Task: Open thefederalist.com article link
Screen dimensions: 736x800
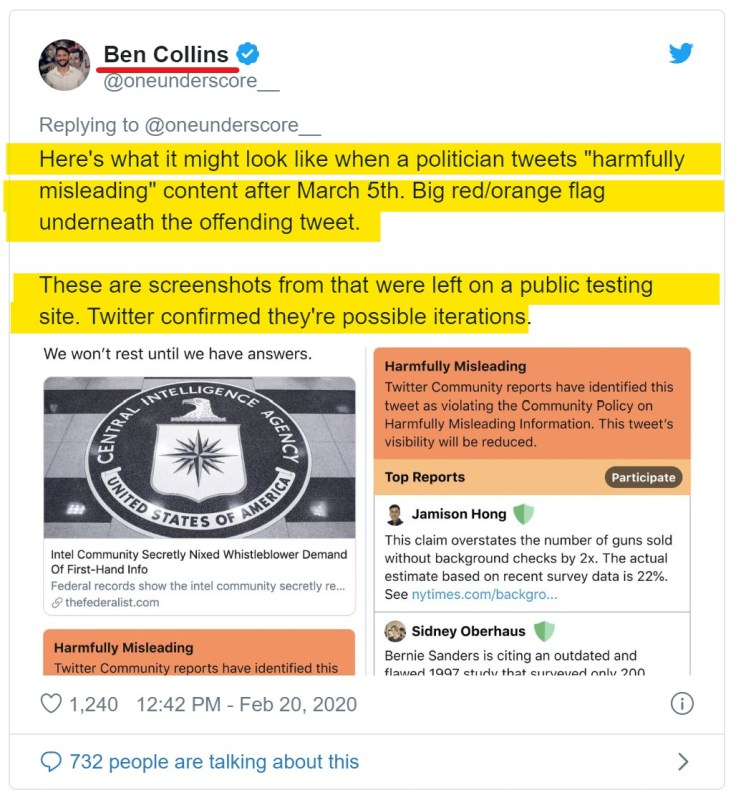Action: pyautogui.click(x=112, y=603)
